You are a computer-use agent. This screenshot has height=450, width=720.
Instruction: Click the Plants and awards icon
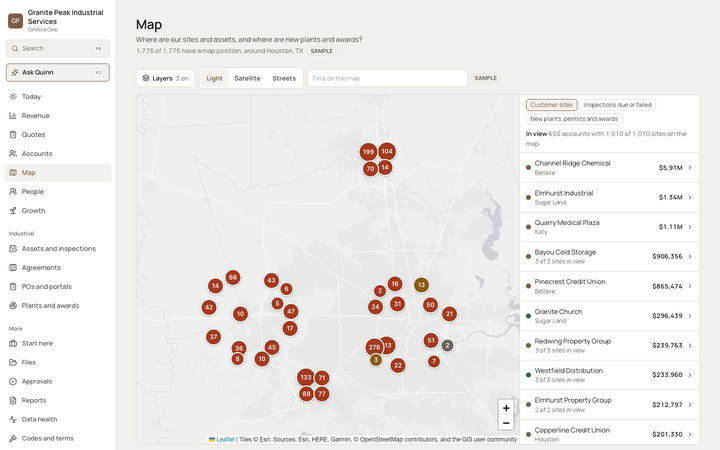[13, 305]
